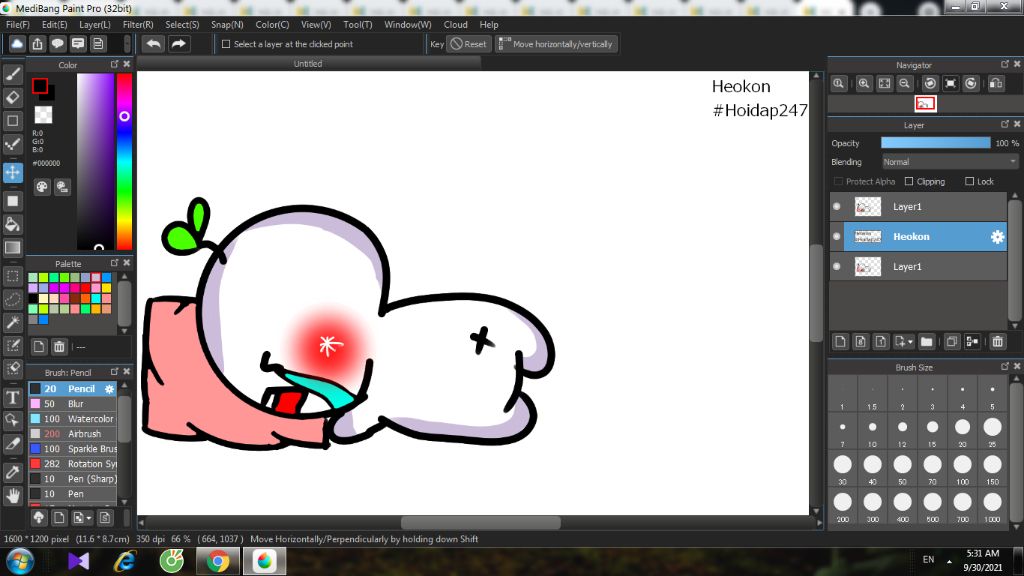Click new layer icon in Layer panel
The height and width of the screenshot is (576, 1024).
coord(840,342)
